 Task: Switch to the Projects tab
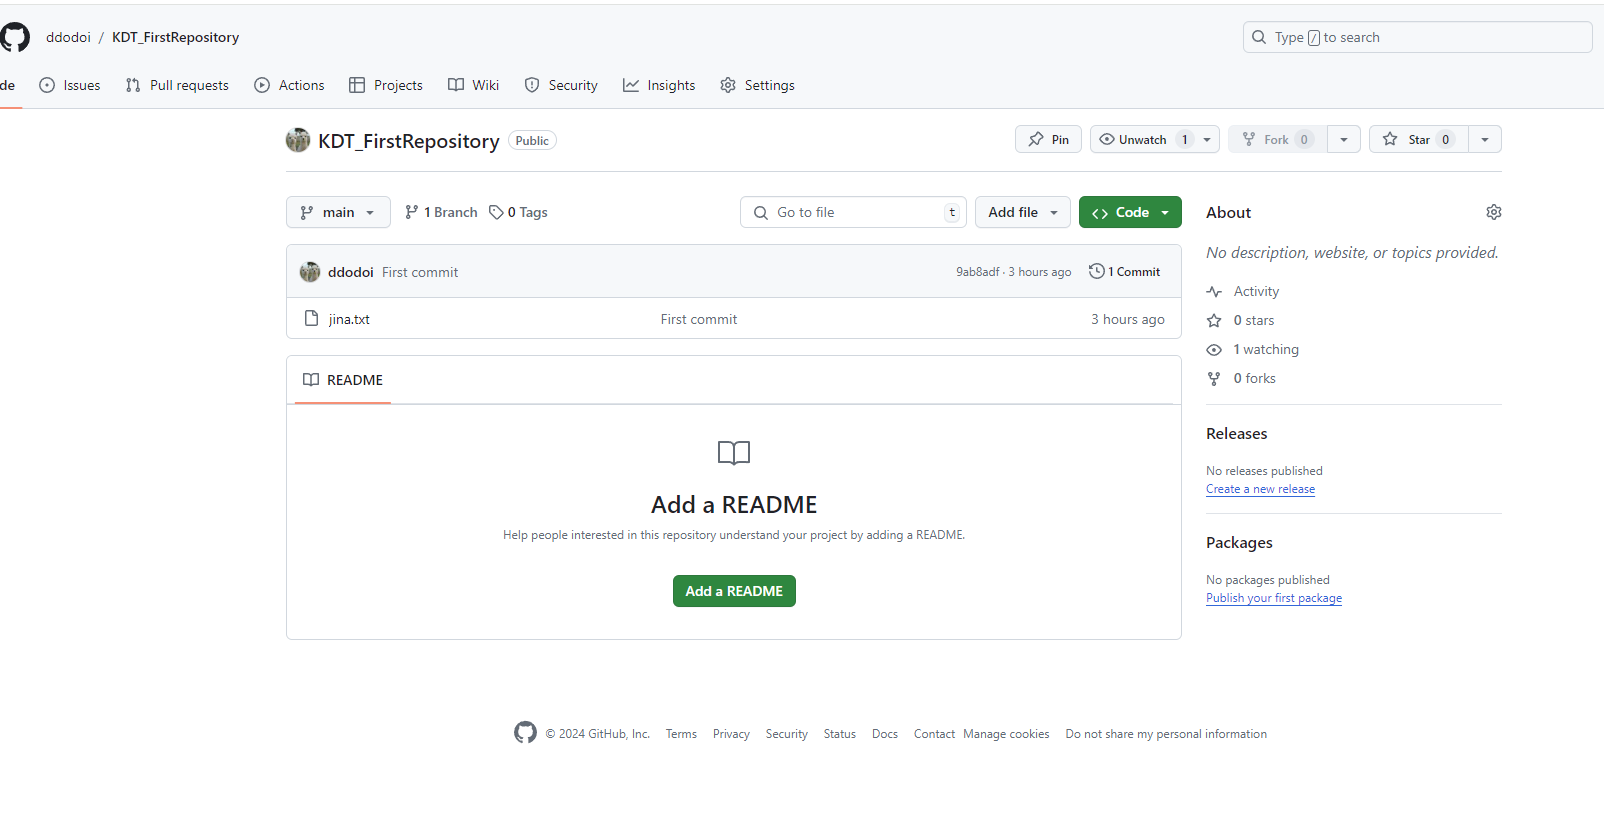tap(386, 85)
